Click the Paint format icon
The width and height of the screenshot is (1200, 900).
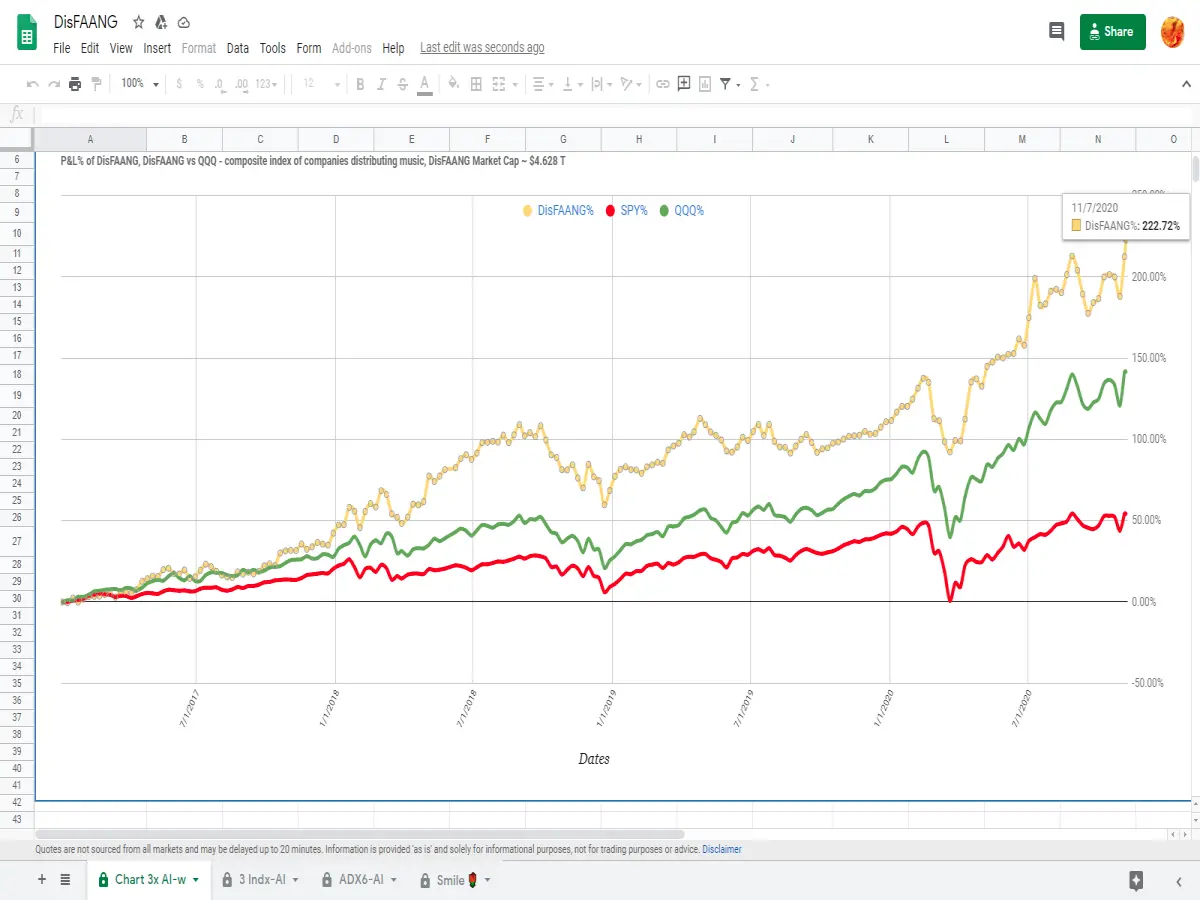(x=96, y=84)
